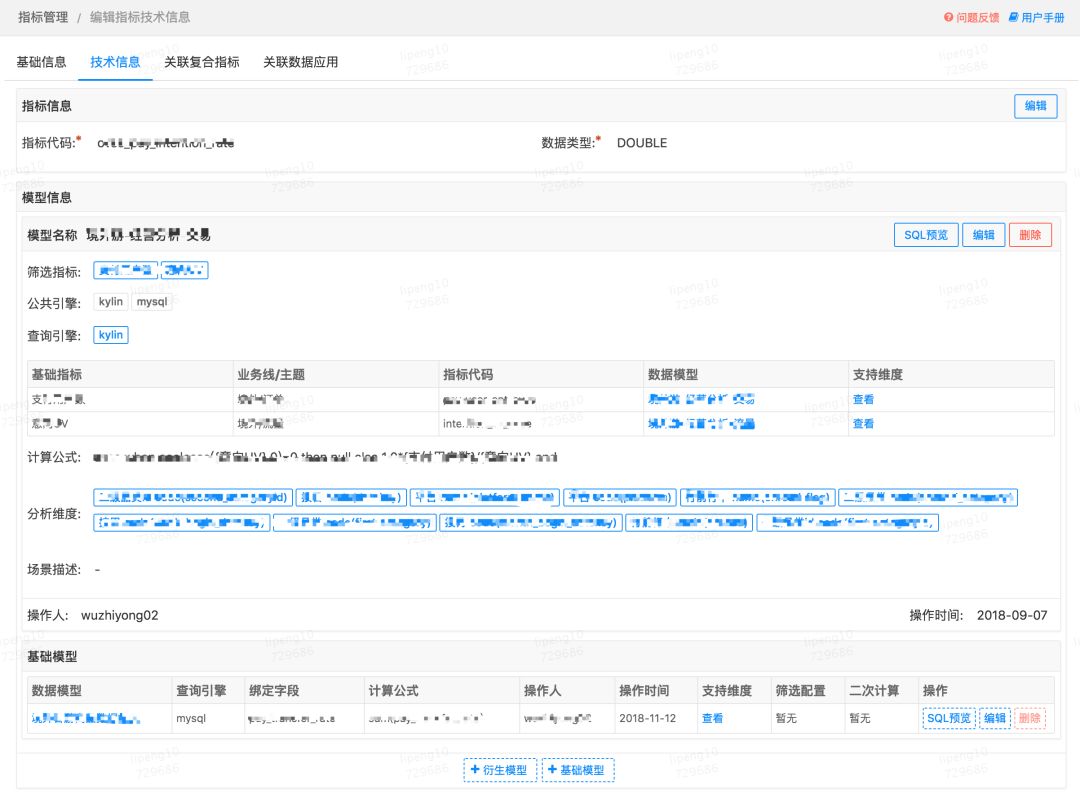Select the kylin tag under 查询引擎

click(111, 335)
